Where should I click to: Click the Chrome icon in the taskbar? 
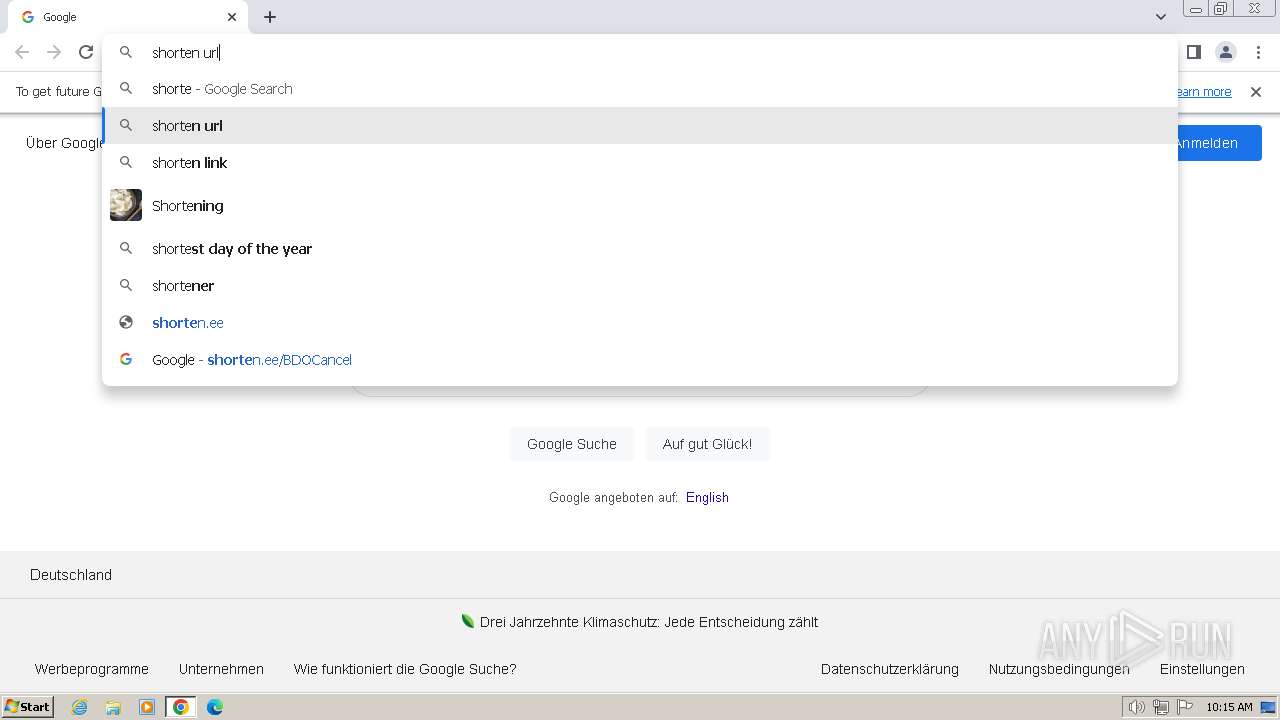(x=181, y=707)
